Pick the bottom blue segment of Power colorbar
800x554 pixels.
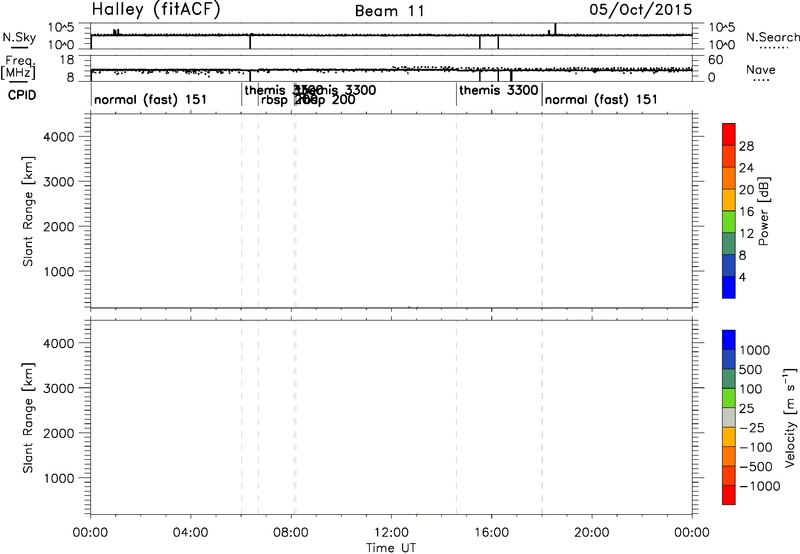(x=729, y=287)
